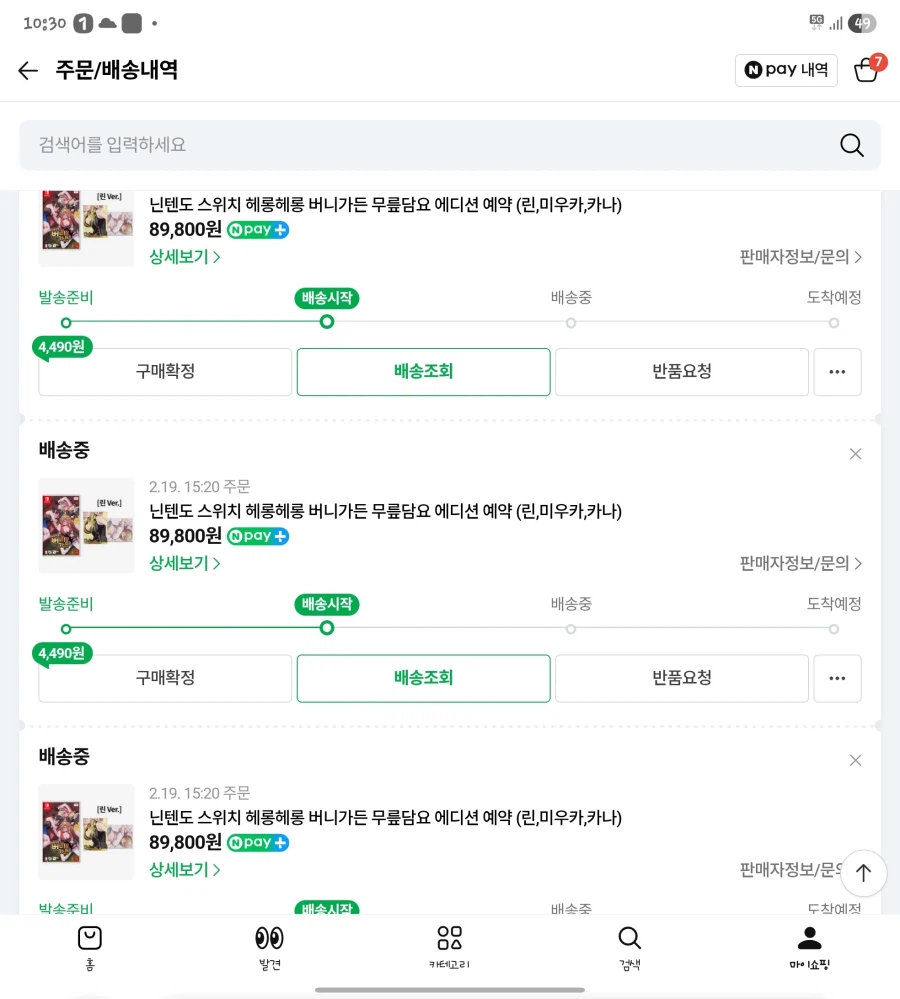Dismiss the second 배송중 order with X
The image size is (900, 999).
click(x=855, y=760)
